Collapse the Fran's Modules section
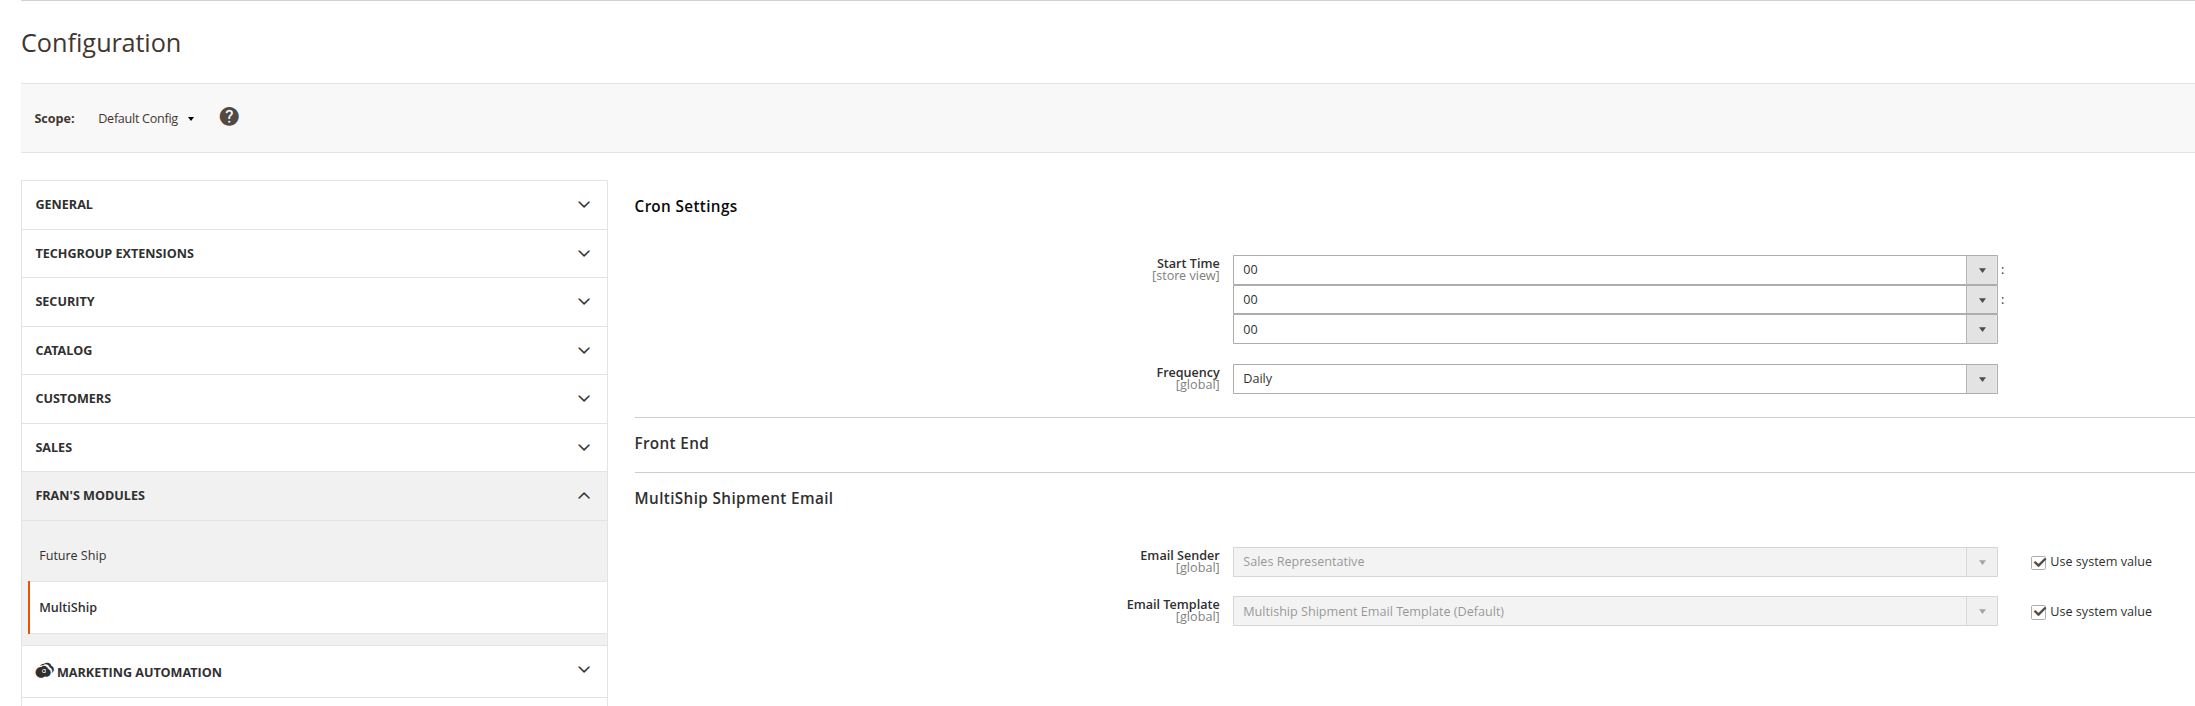The height and width of the screenshot is (706, 2195). tap(313, 496)
